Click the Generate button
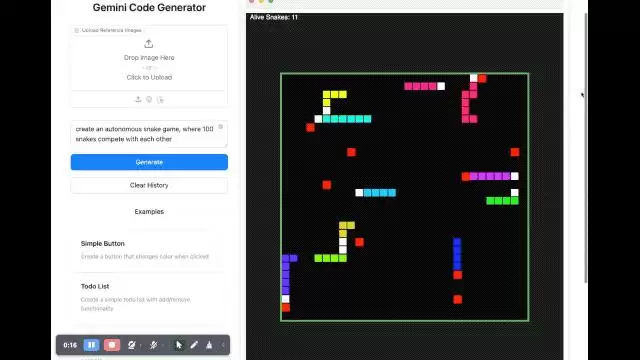Image resolution: width=640 pixels, height=360 pixels. tap(149, 162)
